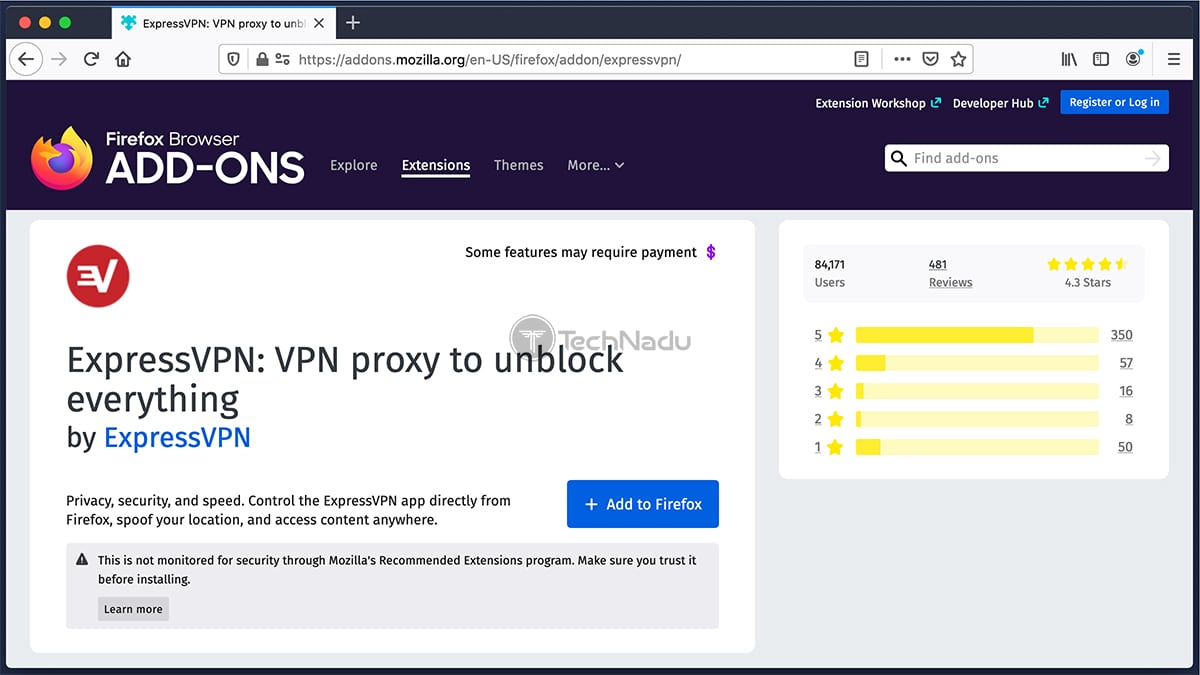Click the ExpressVPN author link
The image size is (1200, 675).
click(x=177, y=437)
